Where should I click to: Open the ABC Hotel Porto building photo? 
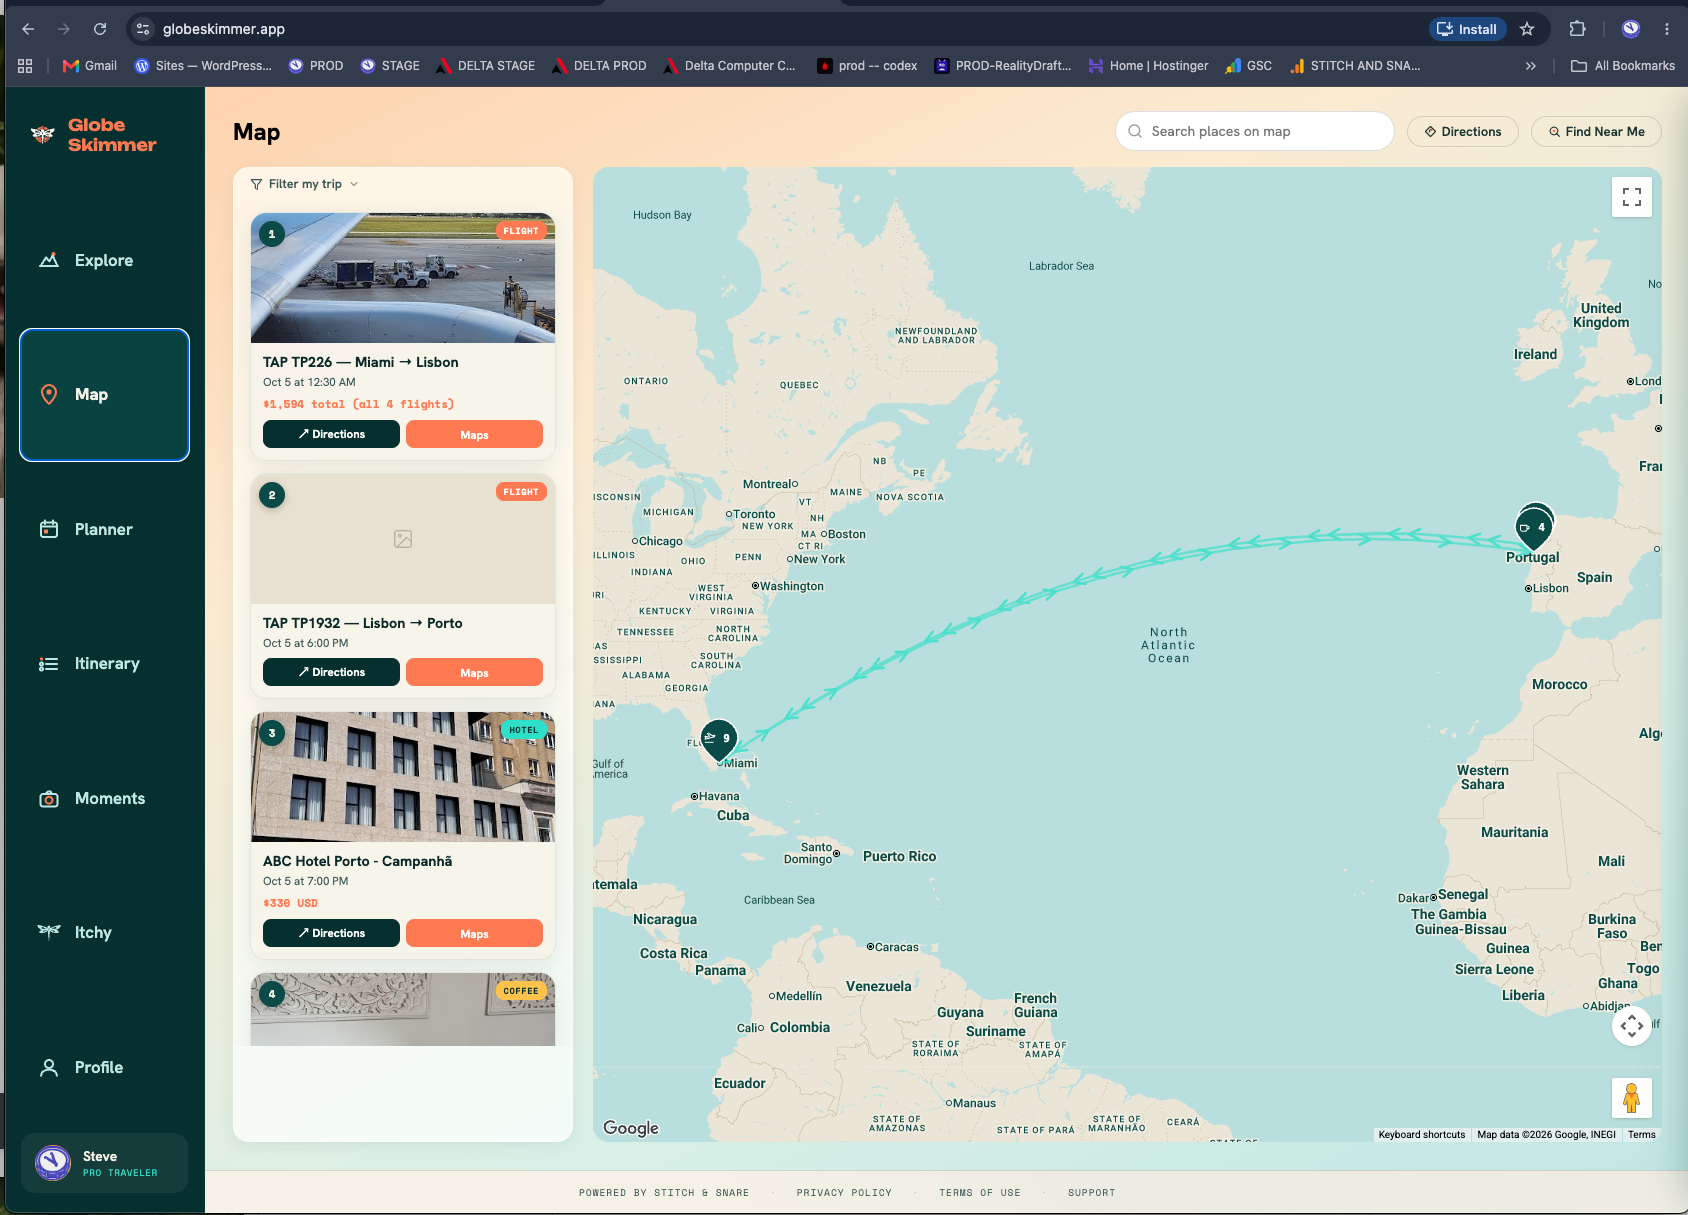coord(403,777)
